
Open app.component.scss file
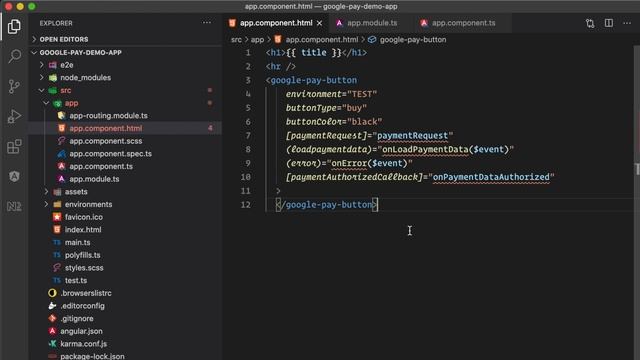pos(105,141)
